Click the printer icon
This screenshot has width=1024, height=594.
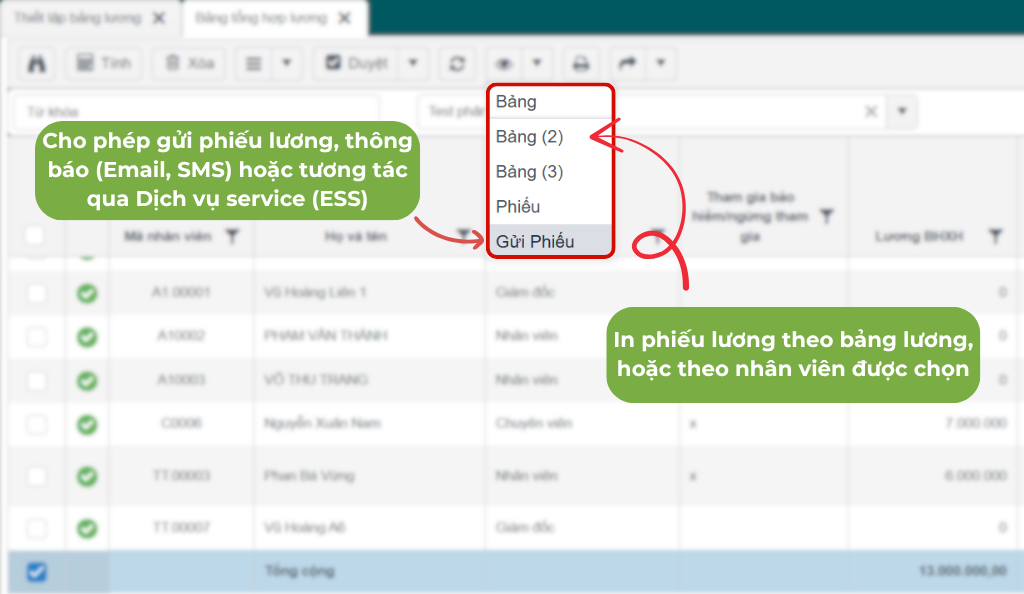(581, 63)
